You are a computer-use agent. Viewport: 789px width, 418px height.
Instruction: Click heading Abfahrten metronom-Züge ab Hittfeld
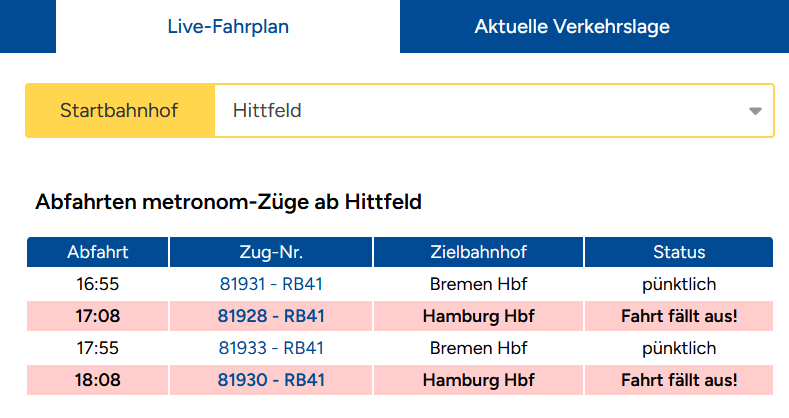[228, 202]
